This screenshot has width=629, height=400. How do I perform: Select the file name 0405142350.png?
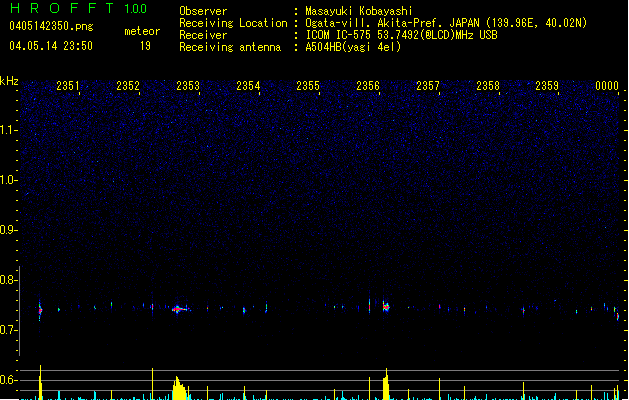pos(51,26)
